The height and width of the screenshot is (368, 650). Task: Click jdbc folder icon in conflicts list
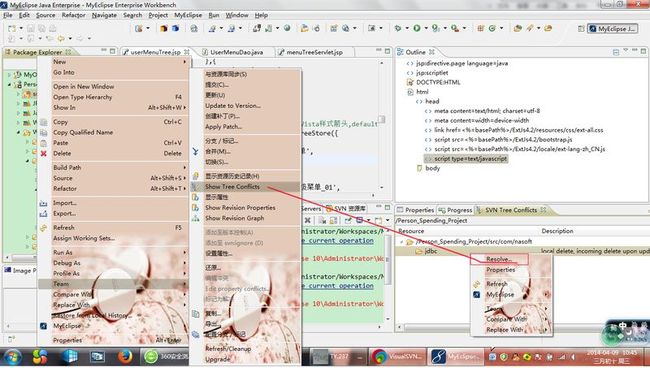tap(419, 251)
